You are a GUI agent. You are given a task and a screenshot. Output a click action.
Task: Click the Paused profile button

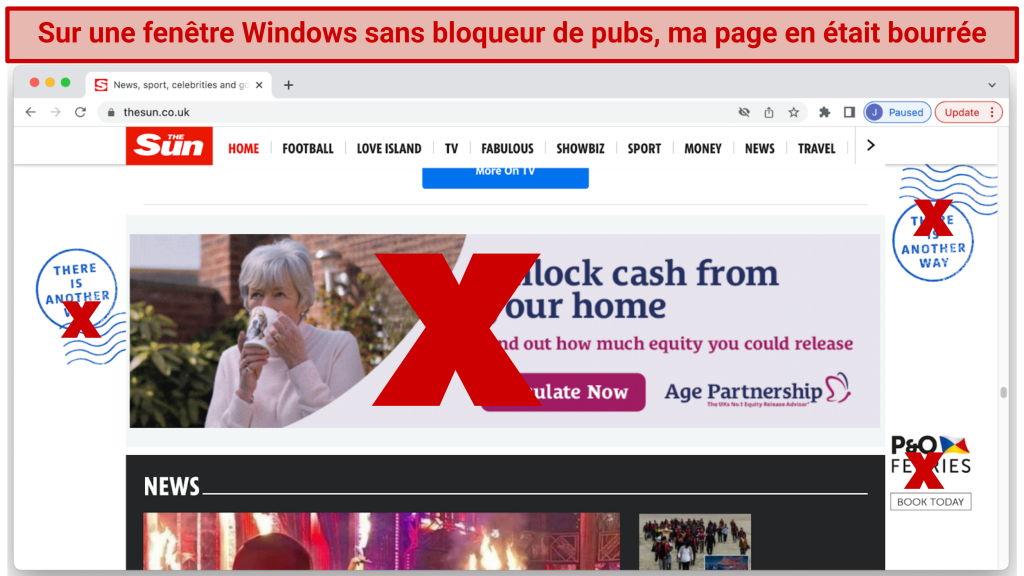coord(897,112)
